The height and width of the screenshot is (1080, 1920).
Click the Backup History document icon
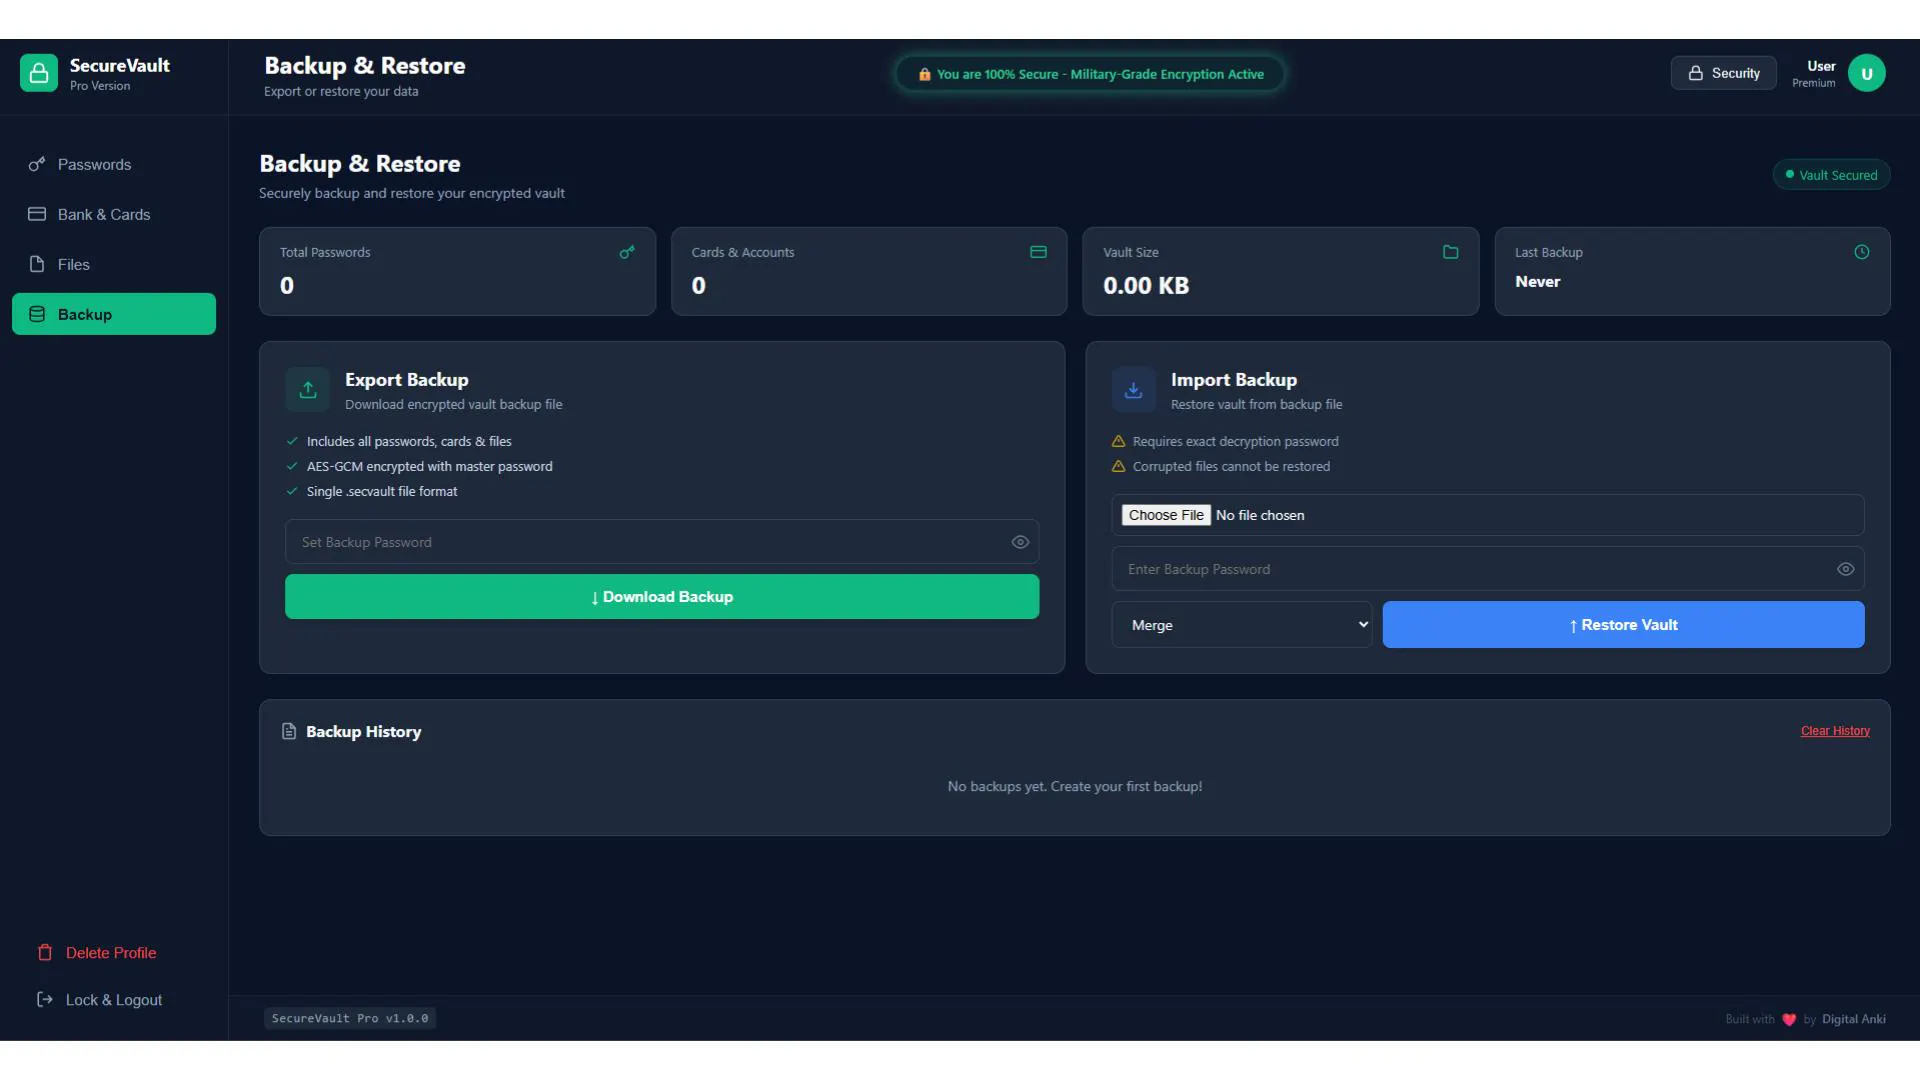coord(289,731)
